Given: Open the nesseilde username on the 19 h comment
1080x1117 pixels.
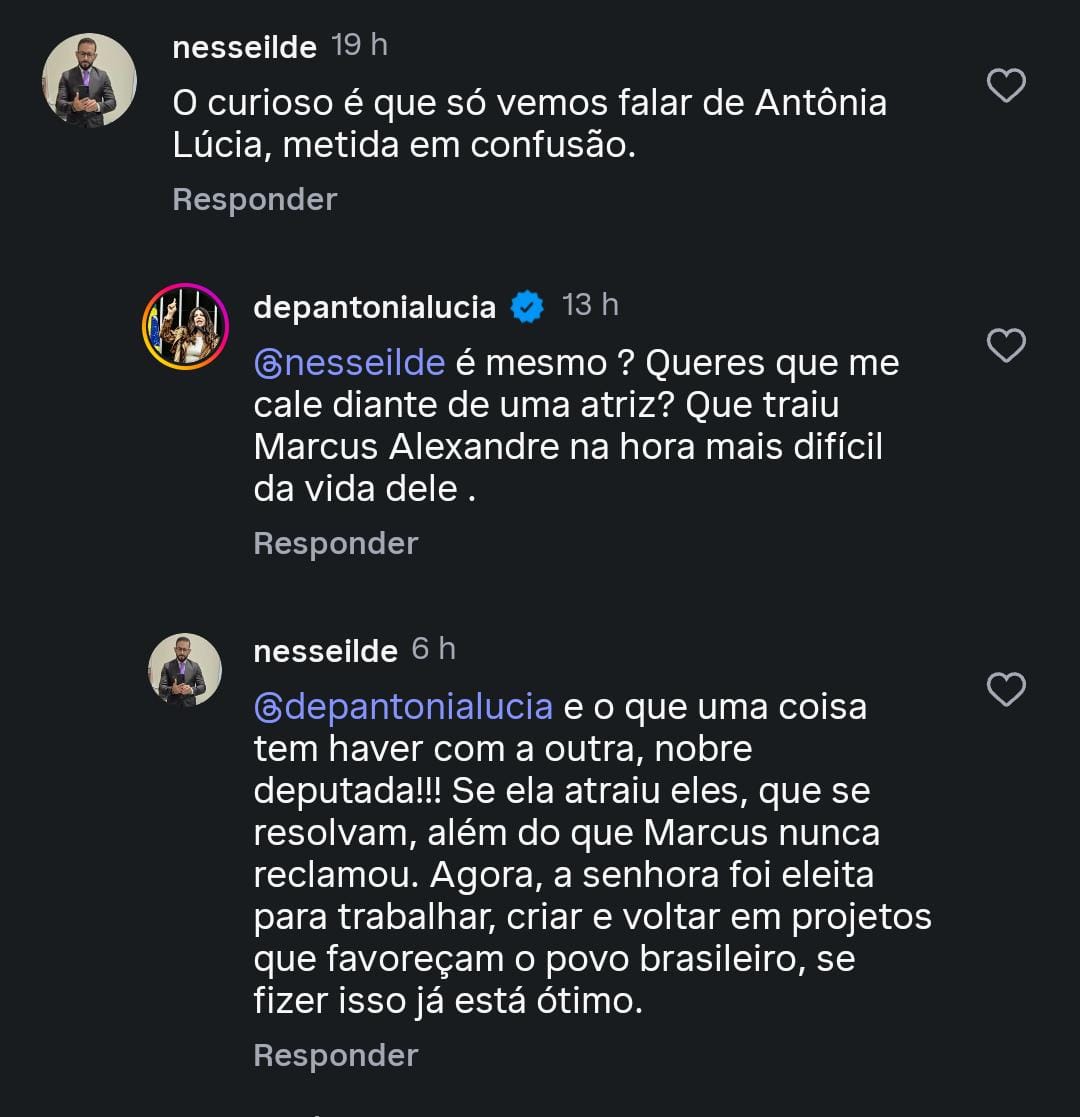Looking at the screenshot, I should point(244,46).
